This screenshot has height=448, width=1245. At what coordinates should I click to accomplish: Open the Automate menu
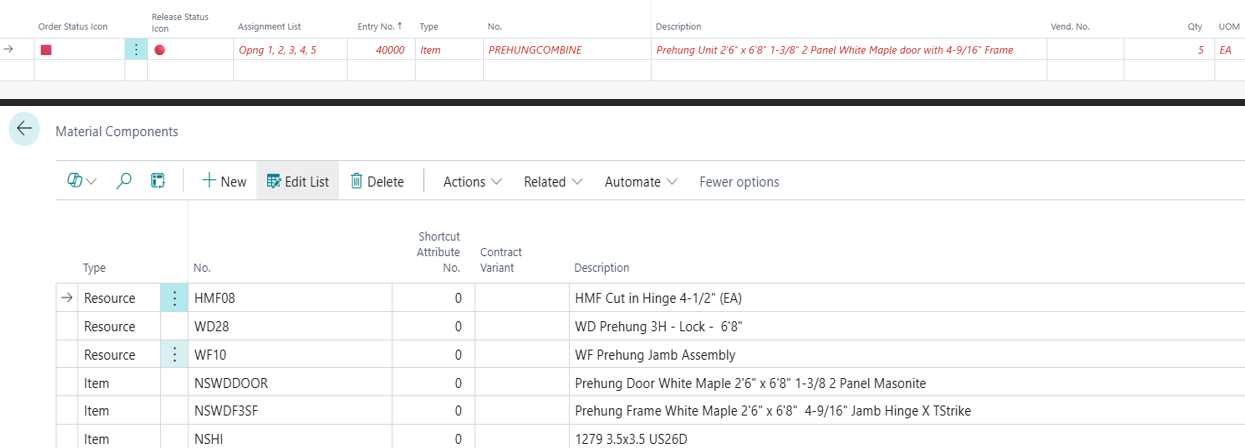pyautogui.click(x=640, y=181)
